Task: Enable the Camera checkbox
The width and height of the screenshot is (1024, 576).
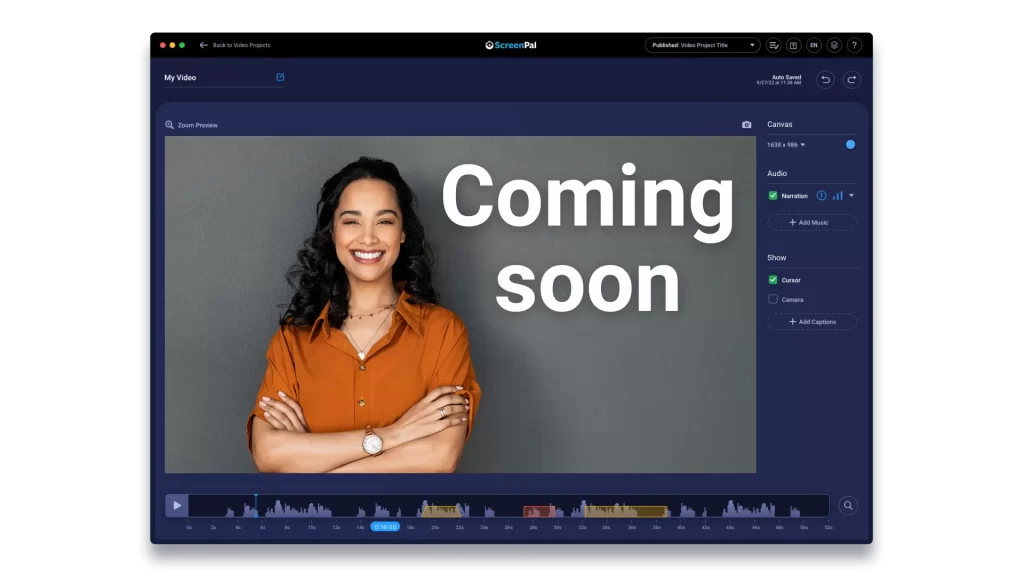Action: [x=773, y=299]
